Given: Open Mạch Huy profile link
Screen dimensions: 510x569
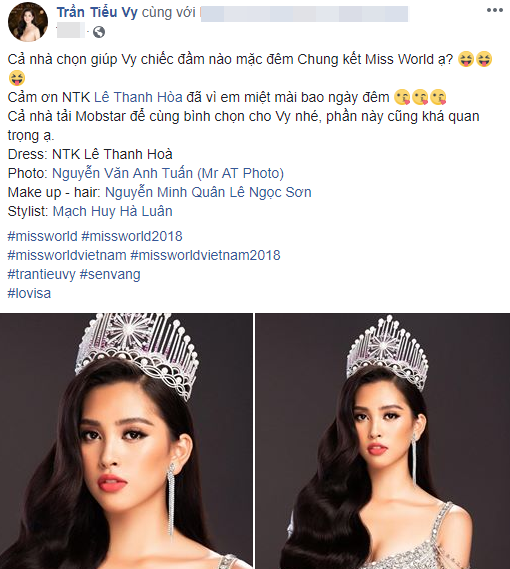Looking at the screenshot, I should point(84,211).
